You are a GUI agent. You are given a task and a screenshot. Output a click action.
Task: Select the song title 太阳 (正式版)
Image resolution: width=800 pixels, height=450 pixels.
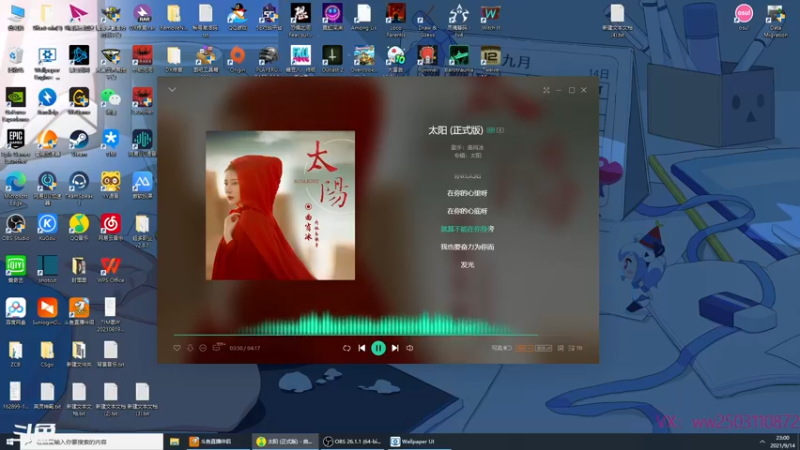point(456,130)
